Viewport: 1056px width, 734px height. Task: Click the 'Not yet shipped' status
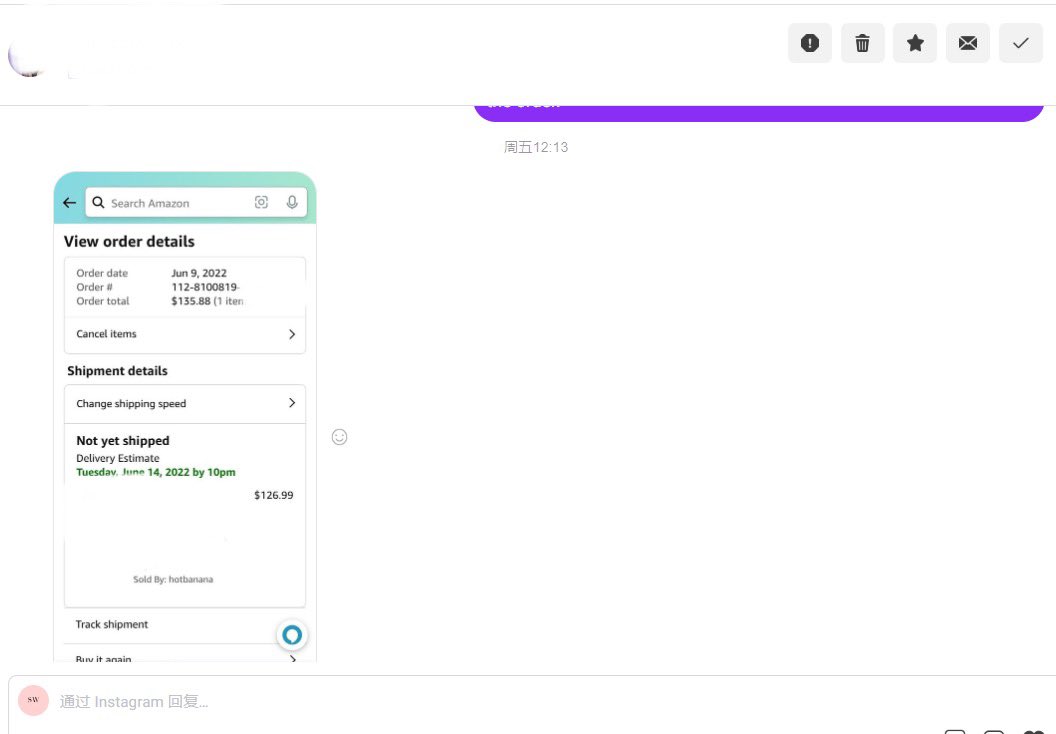pos(123,440)
